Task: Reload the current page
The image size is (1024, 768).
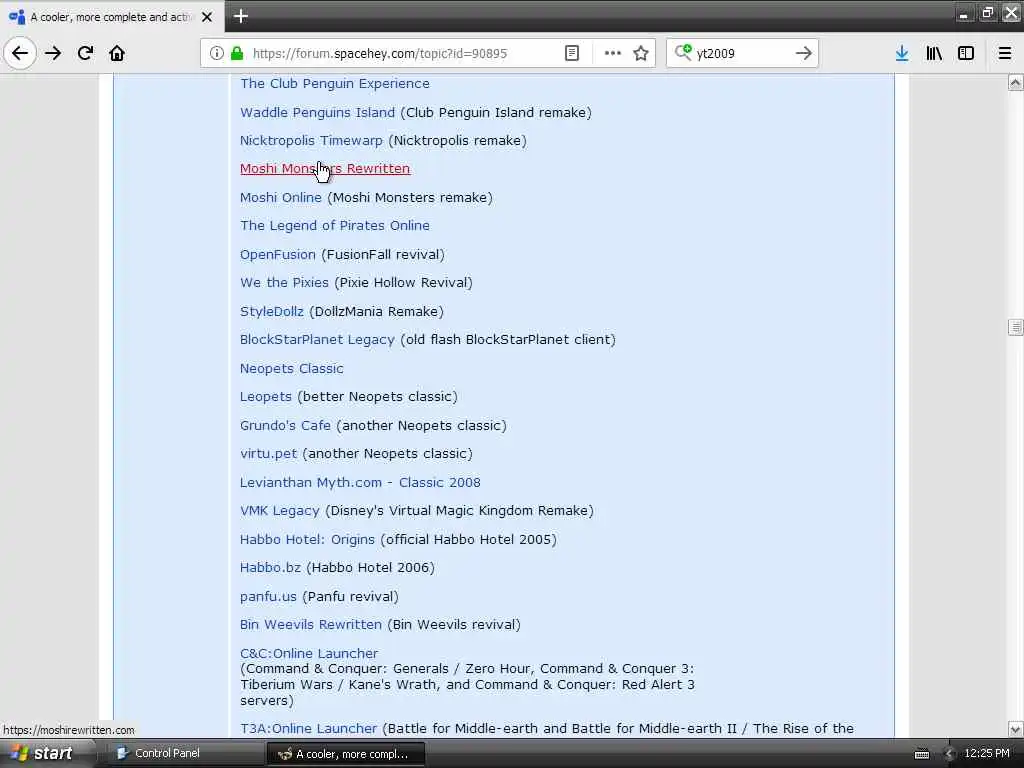Action: [85, 53]
